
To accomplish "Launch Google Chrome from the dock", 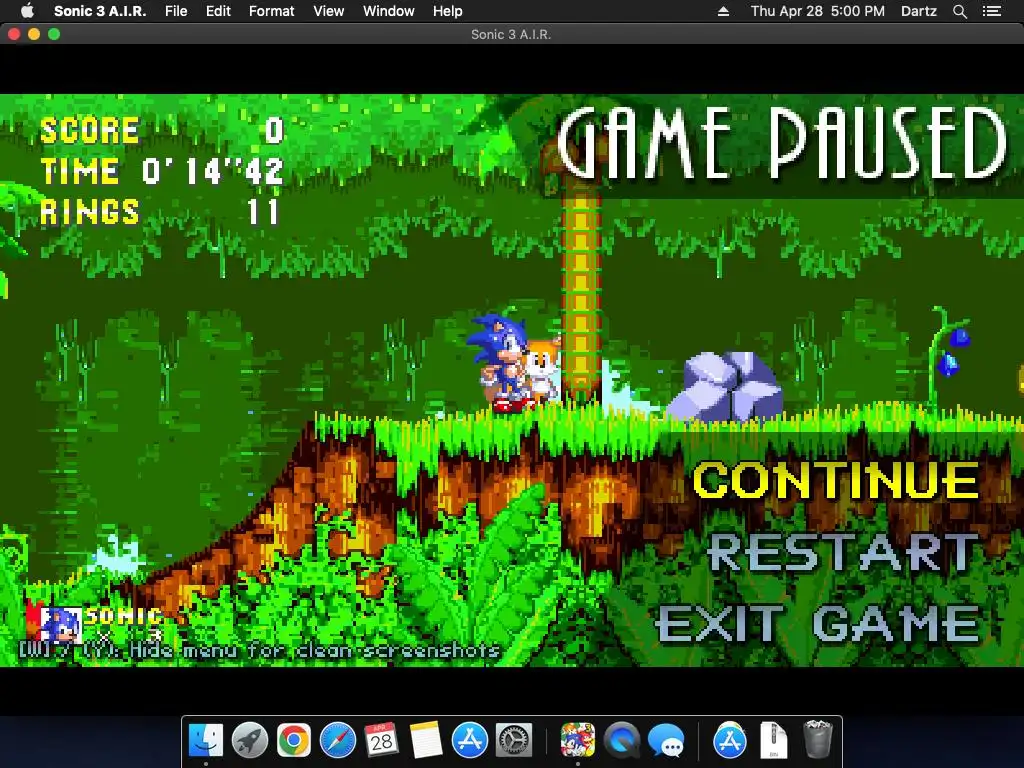I will click(293, 740).
